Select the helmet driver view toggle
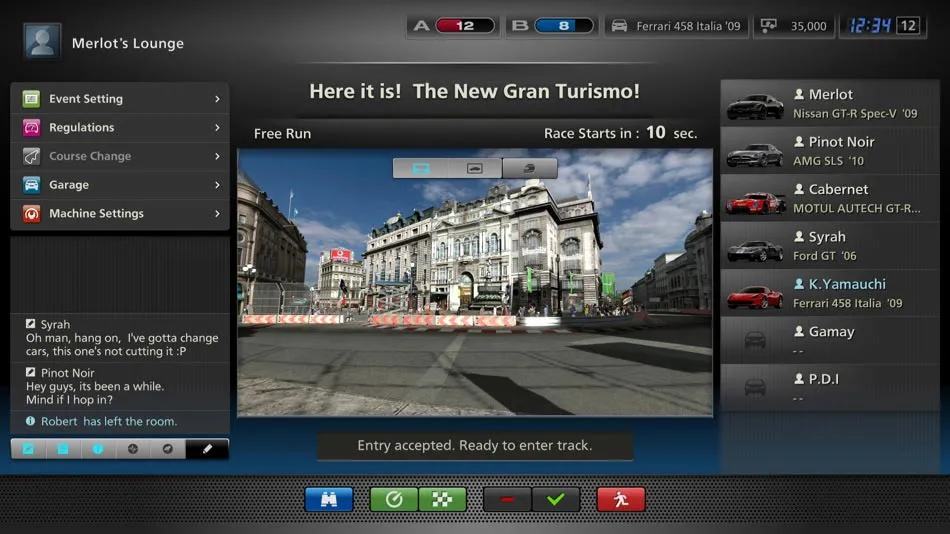This screenshot has height=534, width=950. (x=530, y=168)
